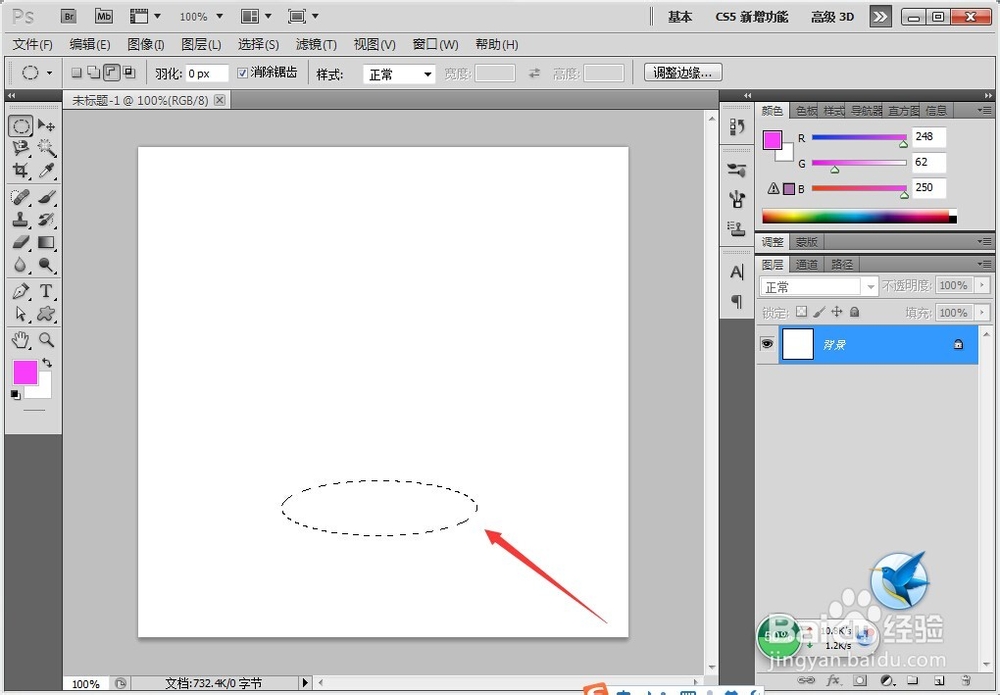Viewport: 1000px width, 695px height.
Task: Select the Healing Brush tool
Action: pos(20,197)
